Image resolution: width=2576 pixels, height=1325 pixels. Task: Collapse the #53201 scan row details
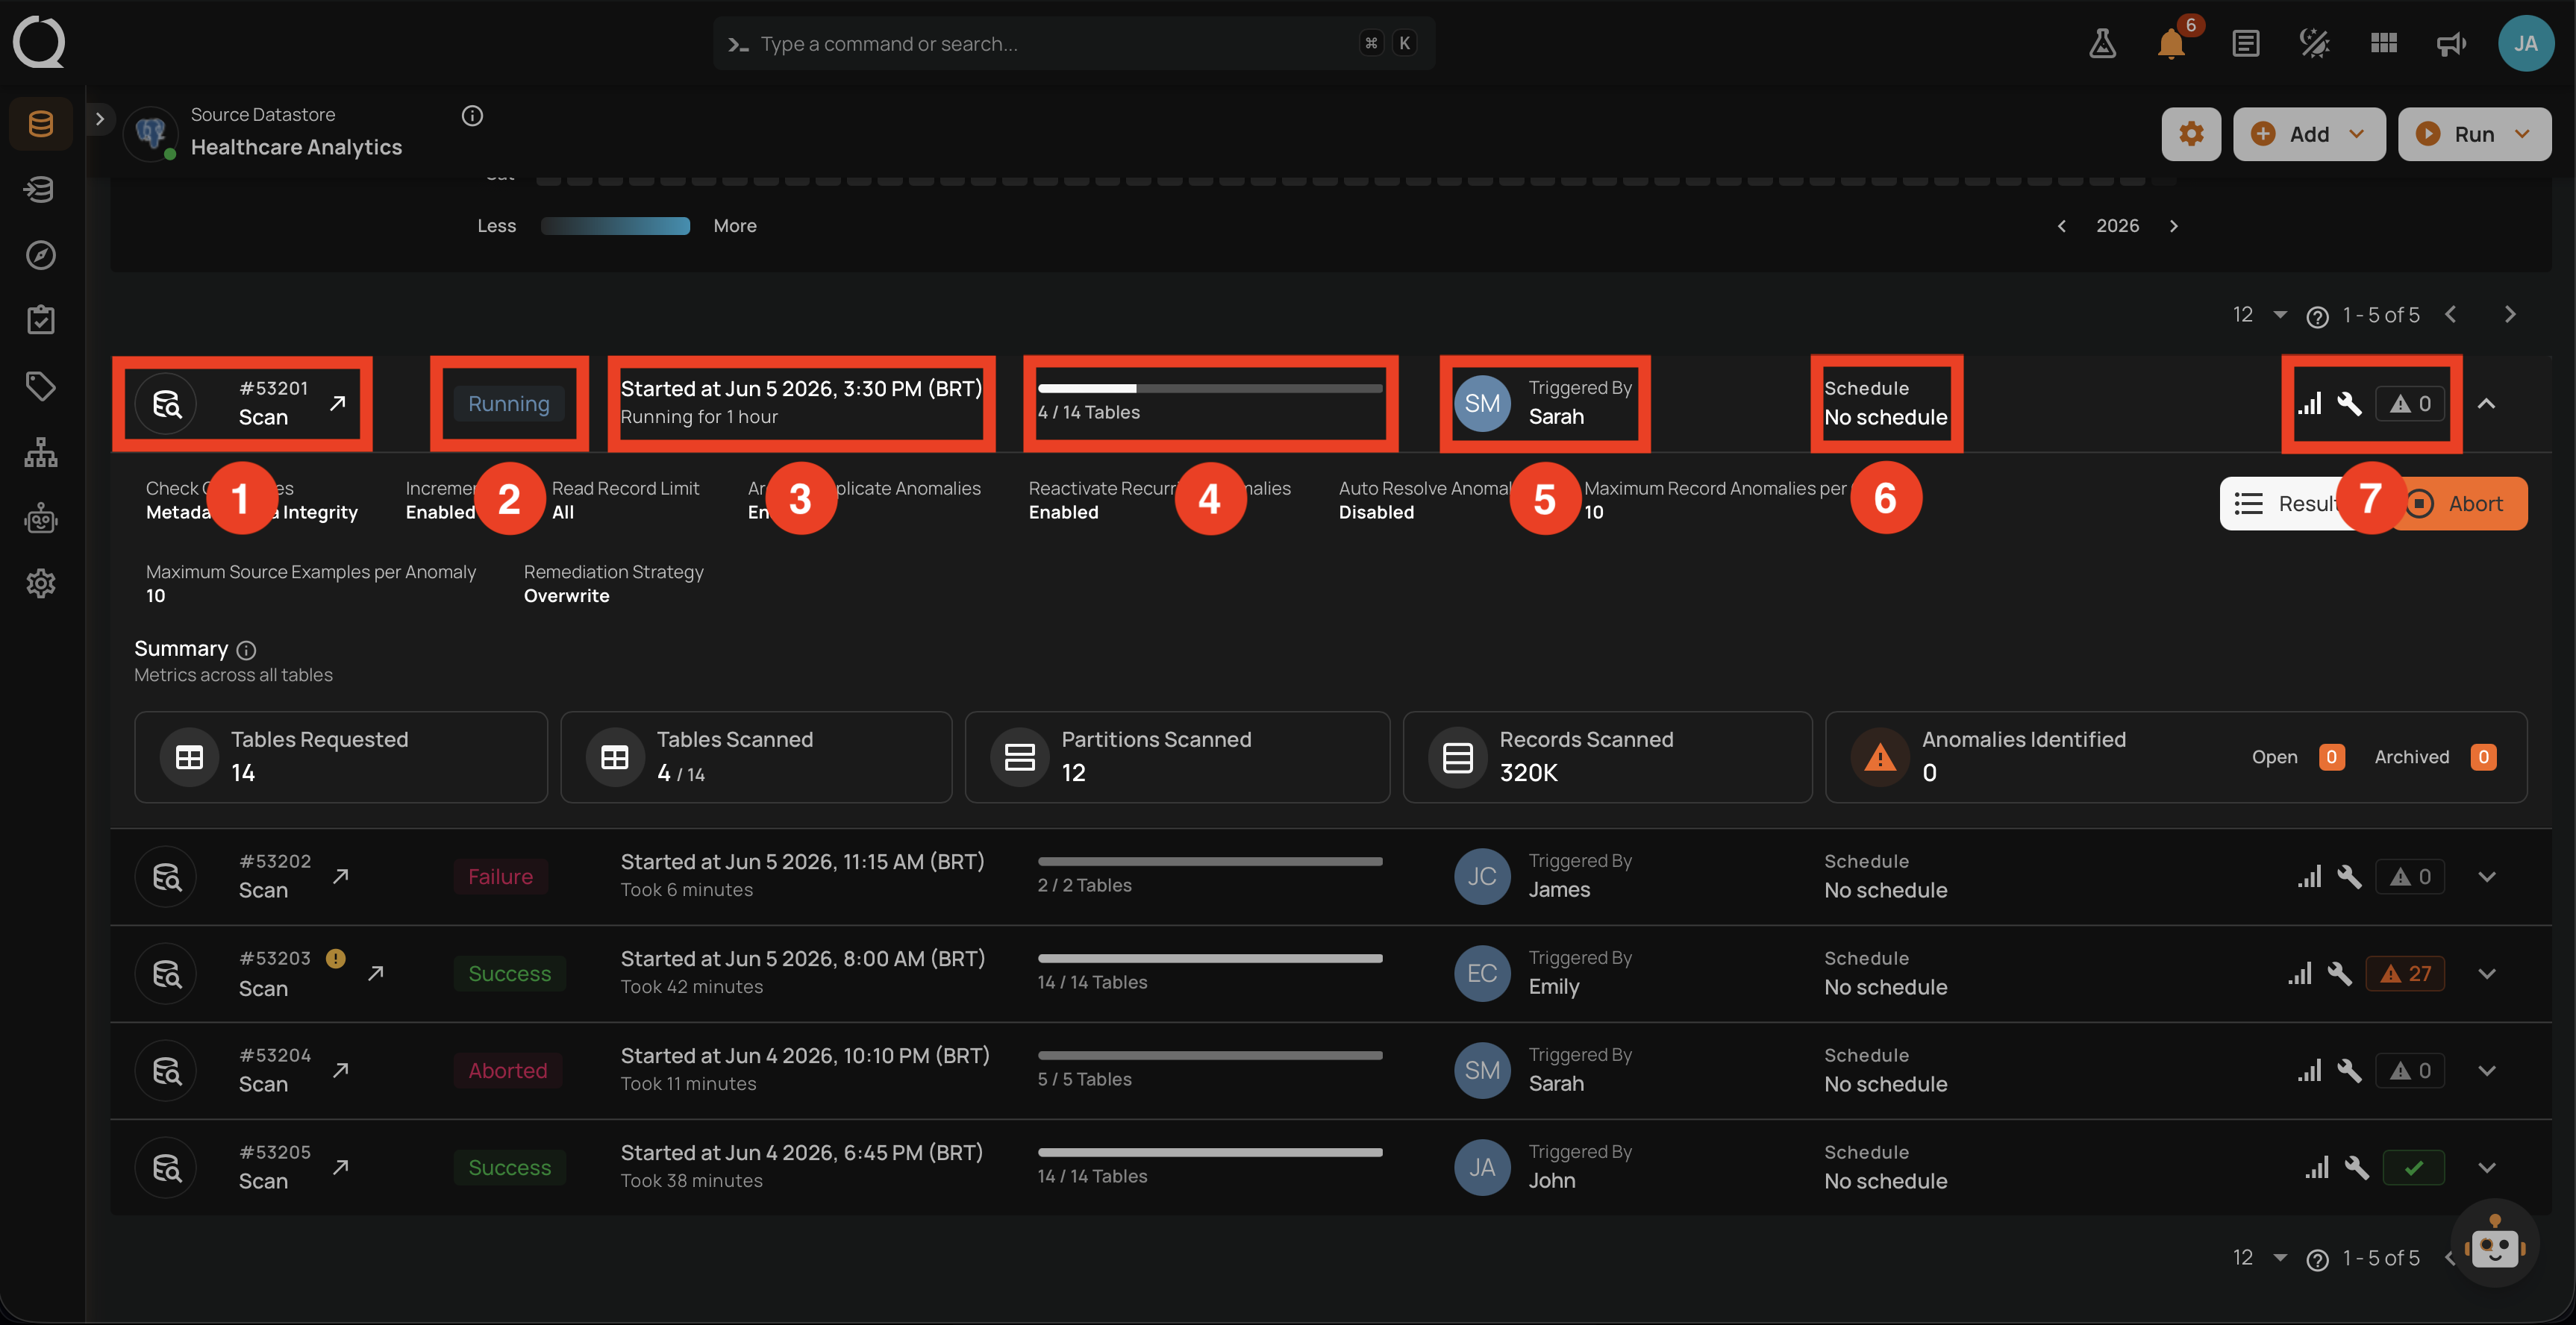tap(2487, 403)
